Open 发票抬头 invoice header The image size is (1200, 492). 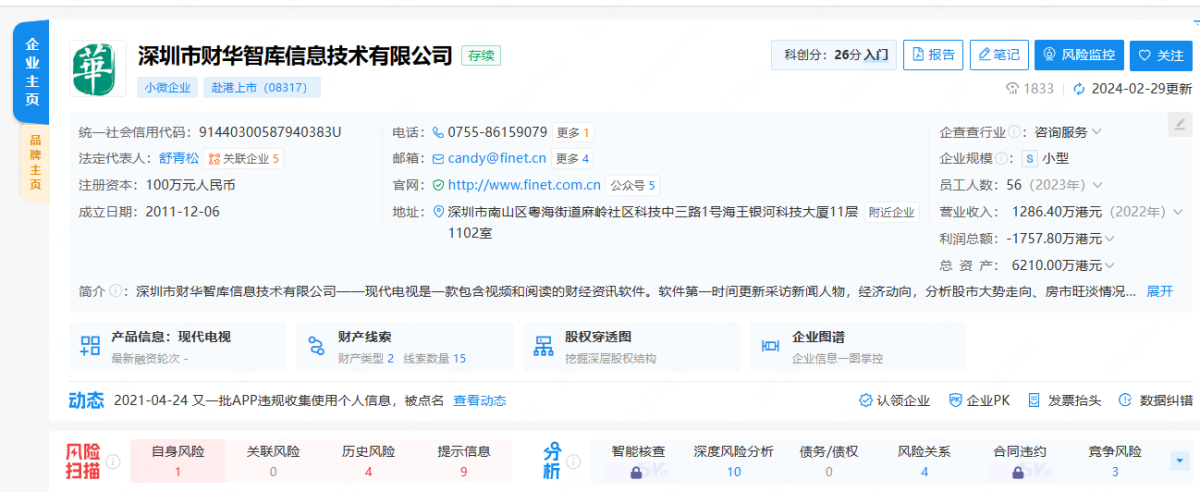pos(1065,401)
